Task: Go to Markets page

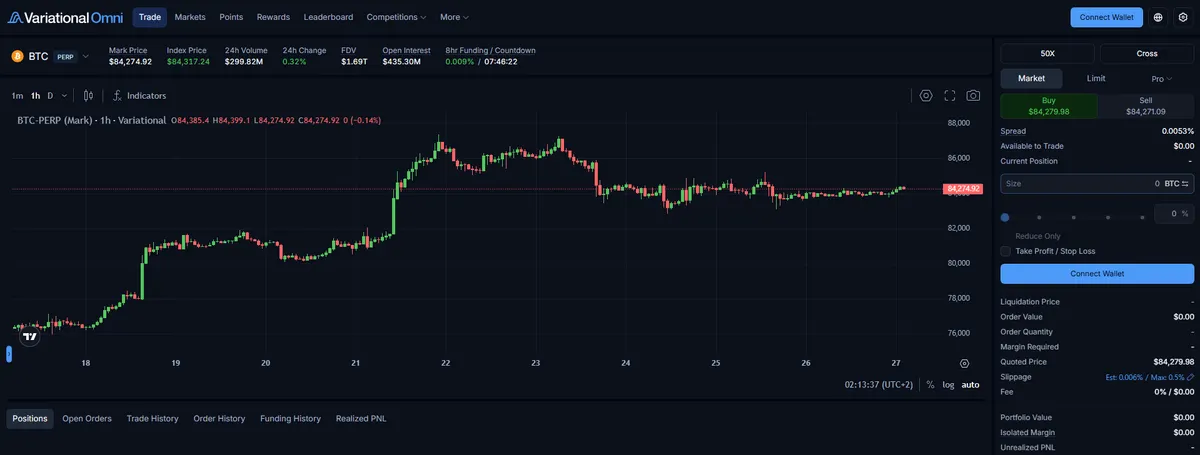Action: point(190,17)
